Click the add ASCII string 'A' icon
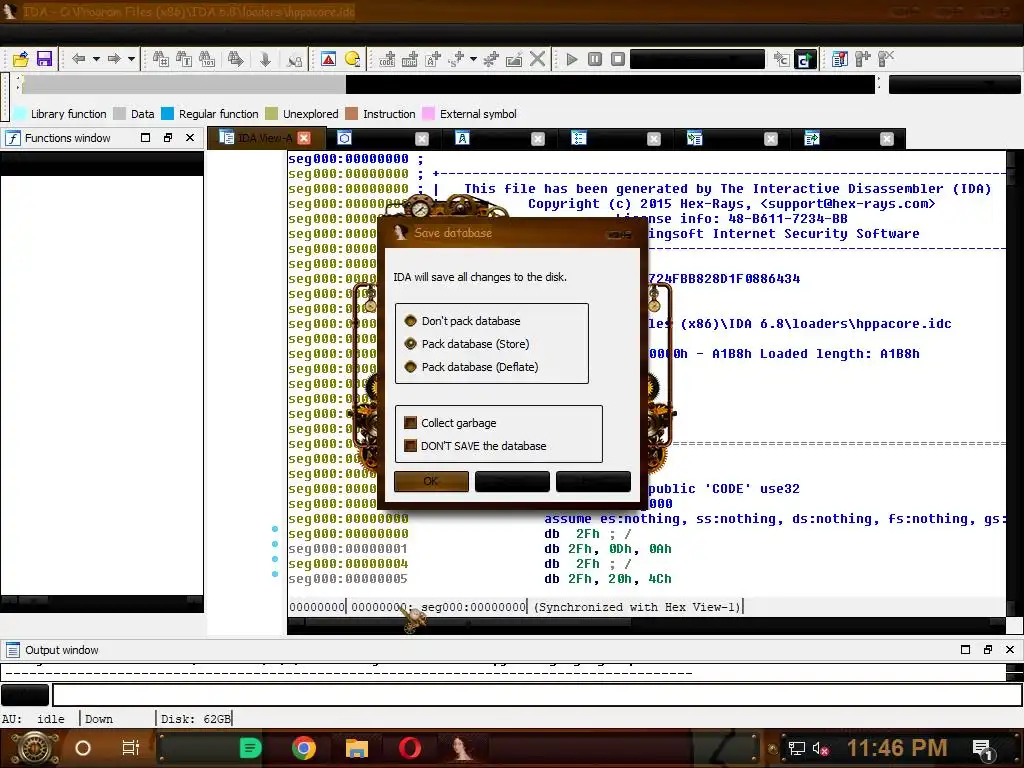This screenshot has width=1024, height=768. click(x=433, y=59)
